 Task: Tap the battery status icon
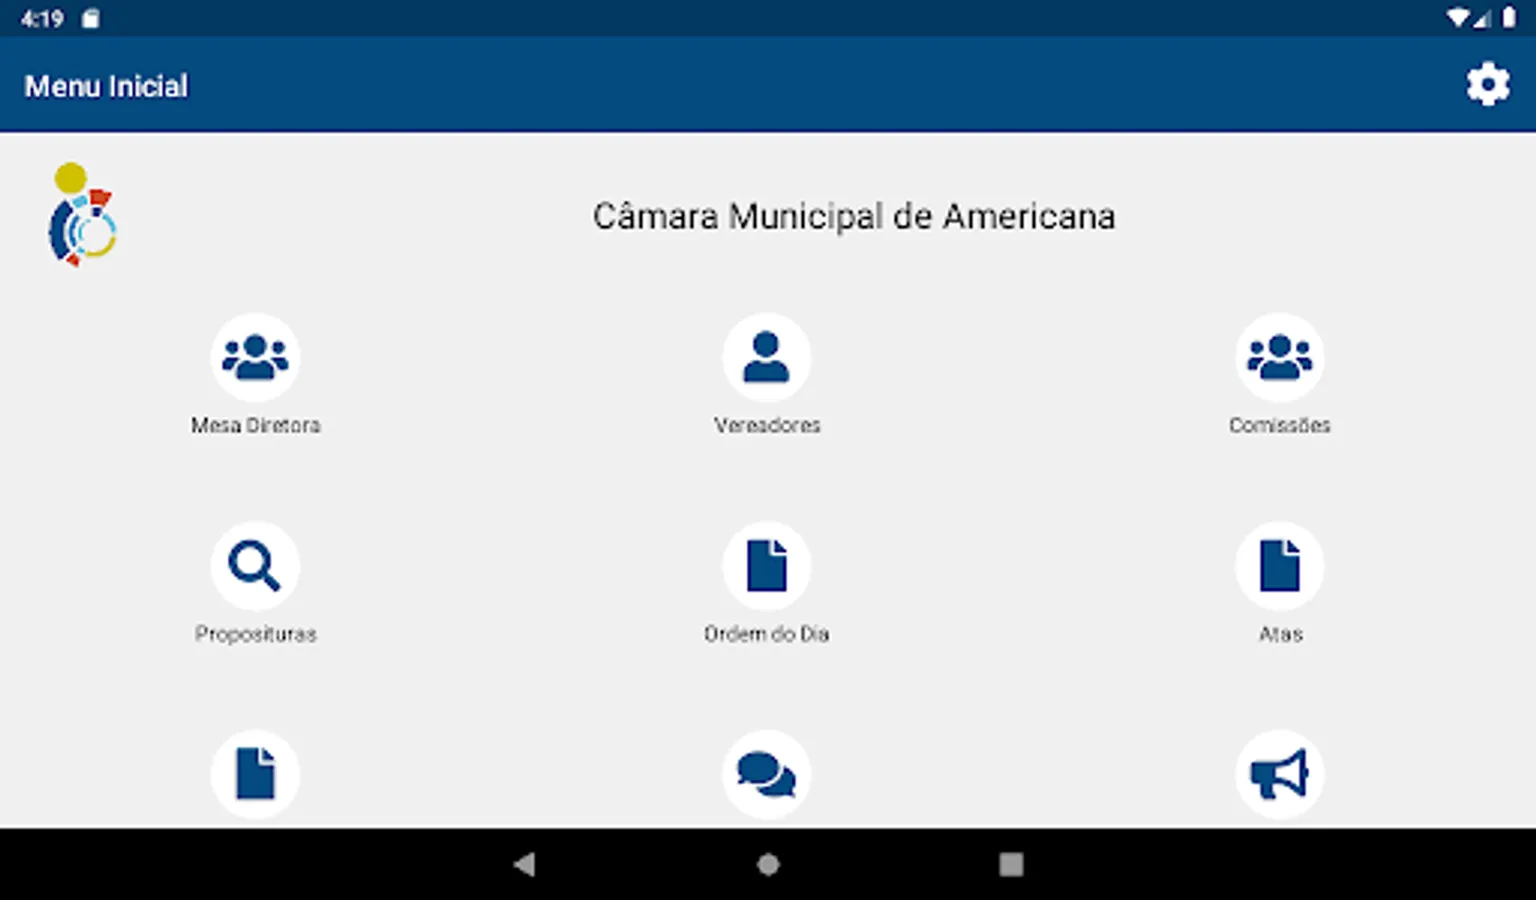point(1509,18)
